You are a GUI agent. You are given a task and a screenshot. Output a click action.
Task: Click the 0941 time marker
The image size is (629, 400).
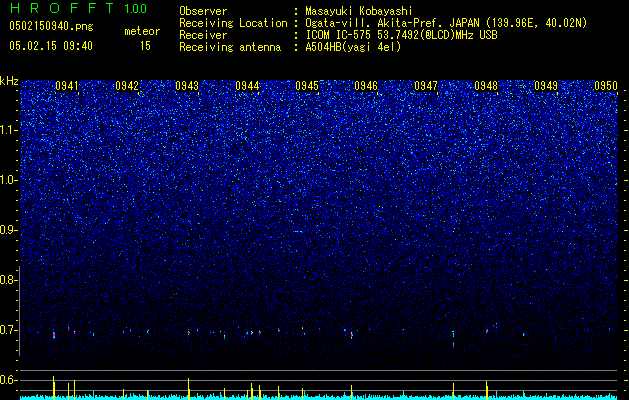point(67,86)
